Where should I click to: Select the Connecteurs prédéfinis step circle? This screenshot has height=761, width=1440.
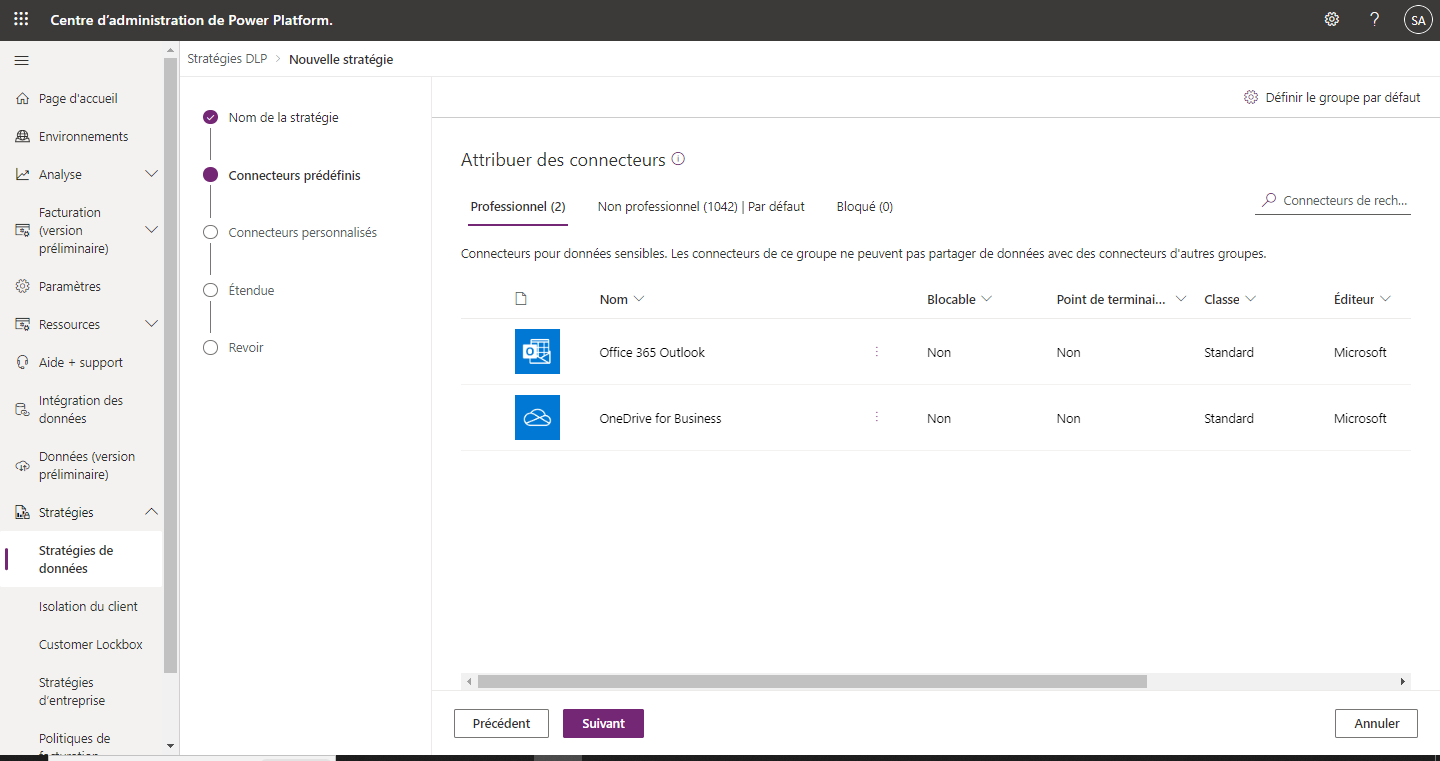[210, 175]
